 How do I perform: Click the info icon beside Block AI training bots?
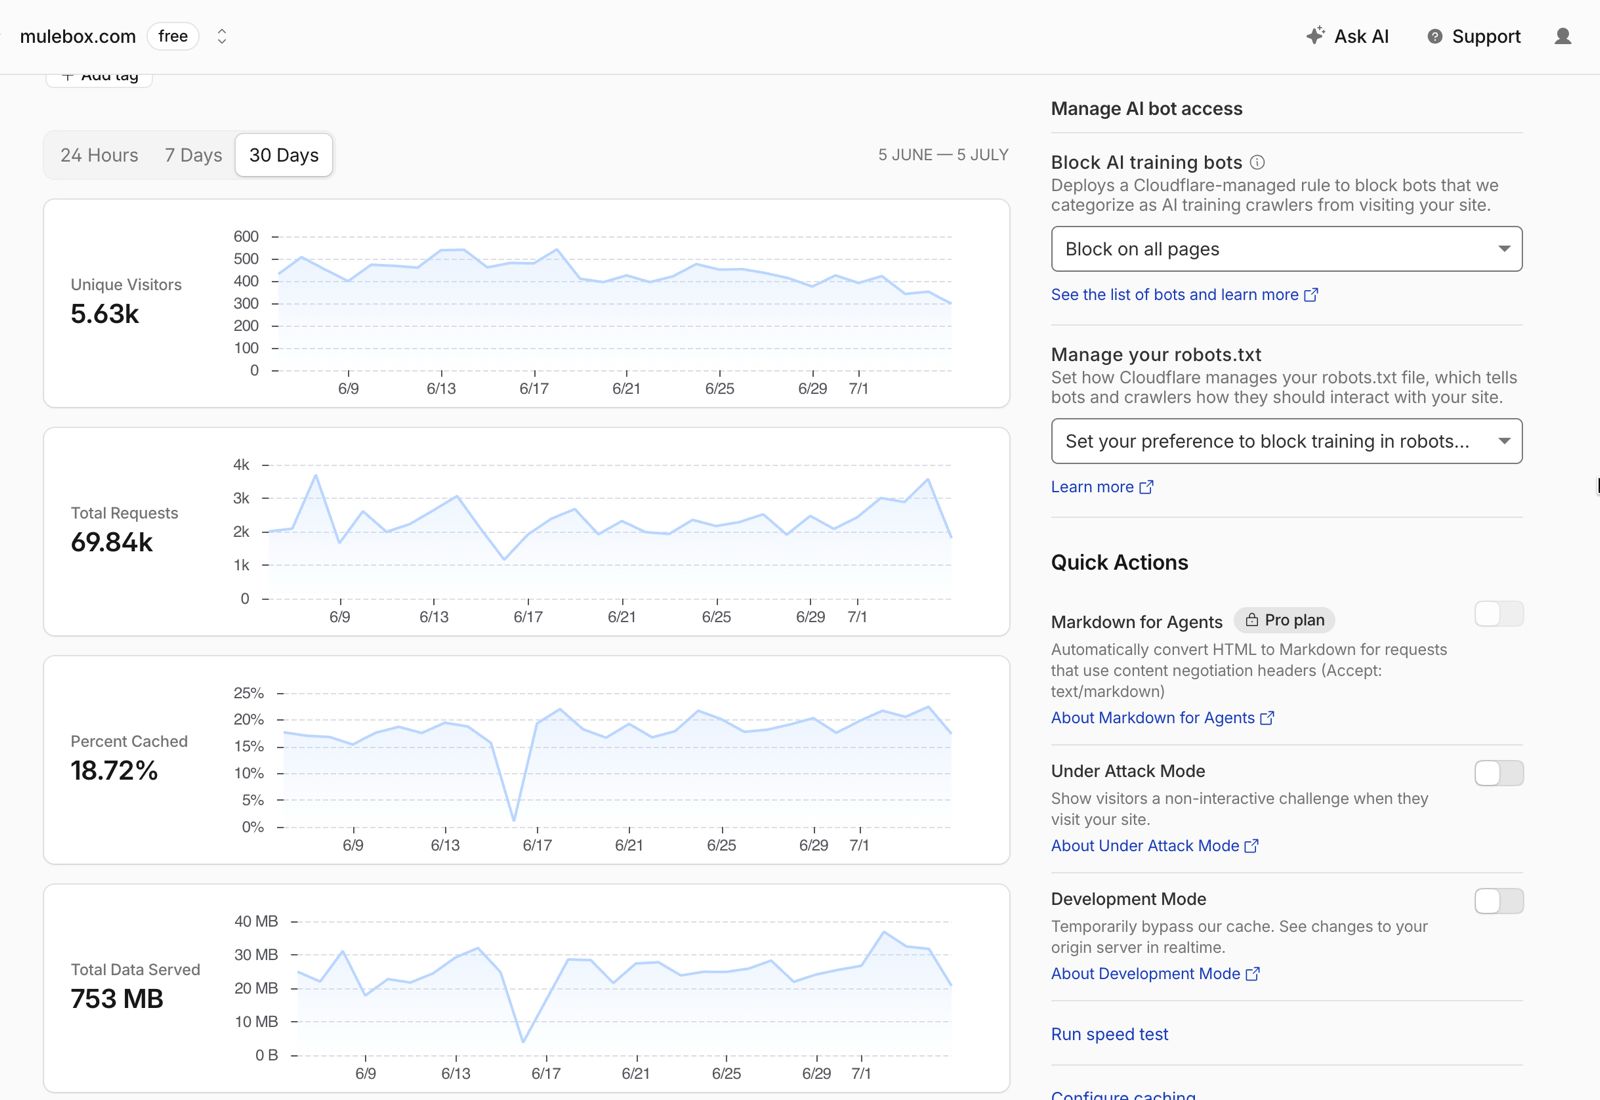click(1257, 162)
